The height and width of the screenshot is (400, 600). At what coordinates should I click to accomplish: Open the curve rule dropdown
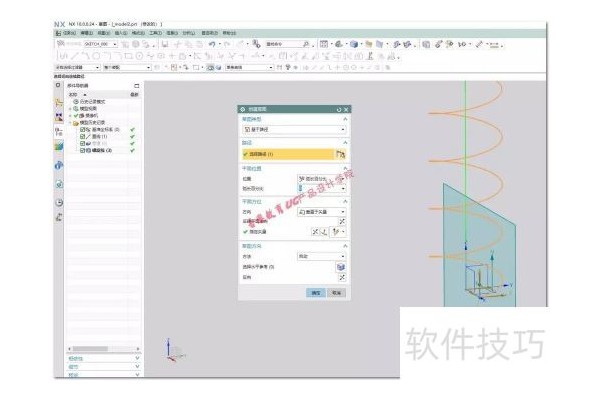pos(249,67)
